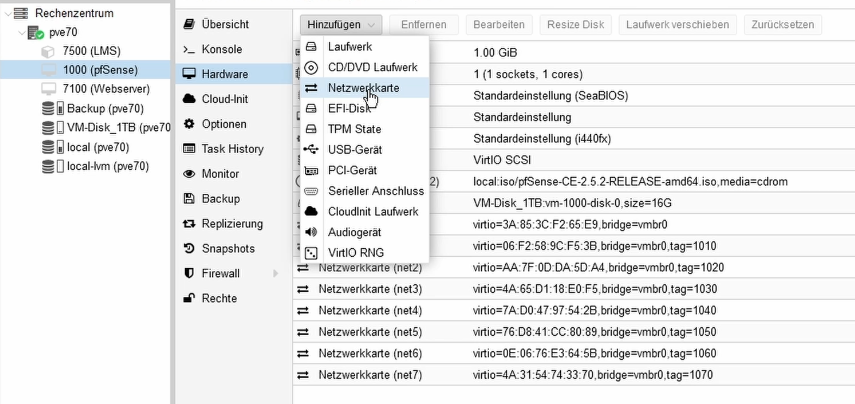Click the Rechte unlock icon
This screenshot has width=855, height=404.
189,298
